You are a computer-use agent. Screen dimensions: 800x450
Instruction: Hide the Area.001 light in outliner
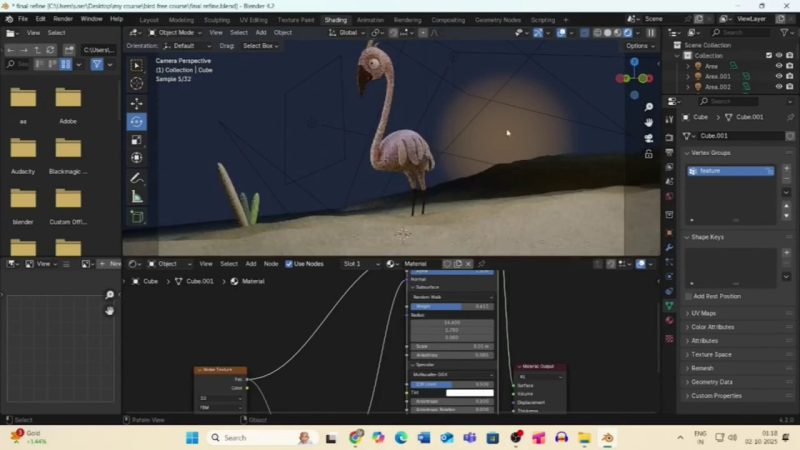(779, 76)
